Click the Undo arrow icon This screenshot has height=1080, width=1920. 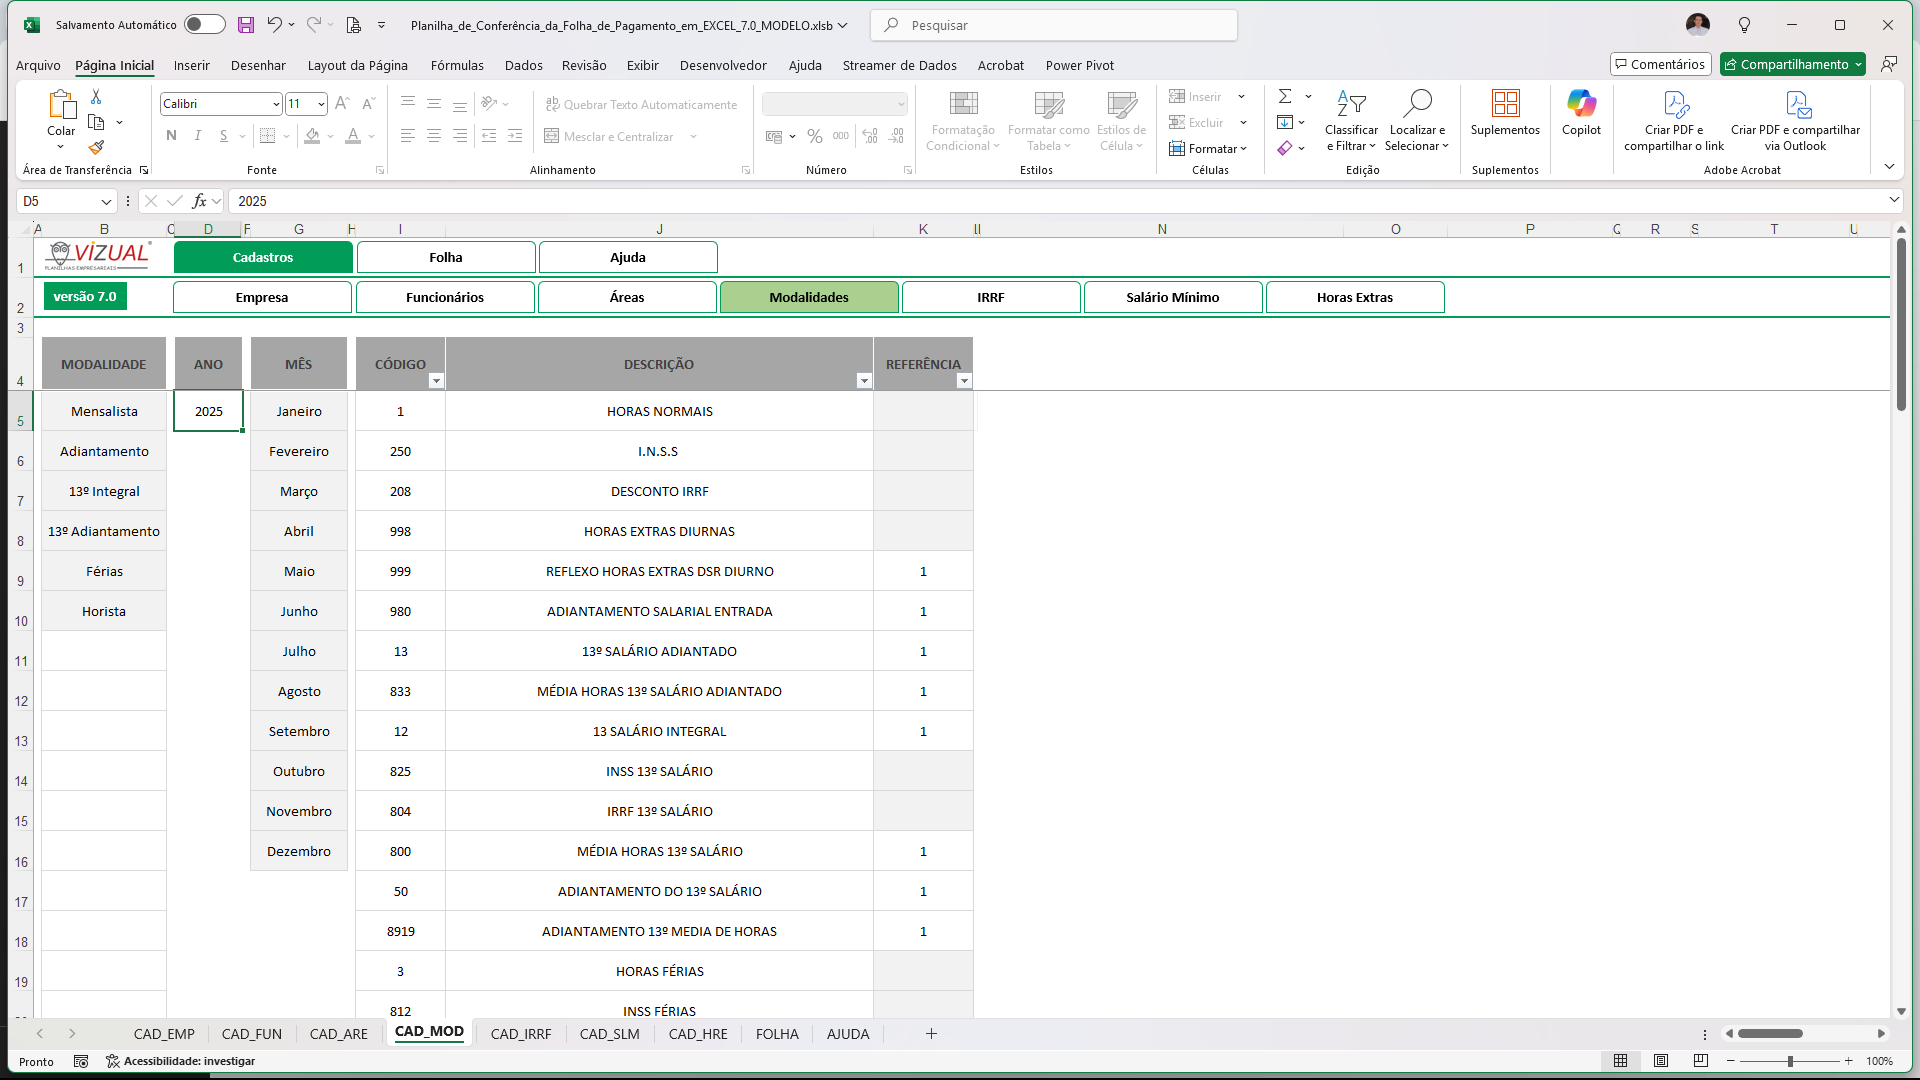coord(274,25)
